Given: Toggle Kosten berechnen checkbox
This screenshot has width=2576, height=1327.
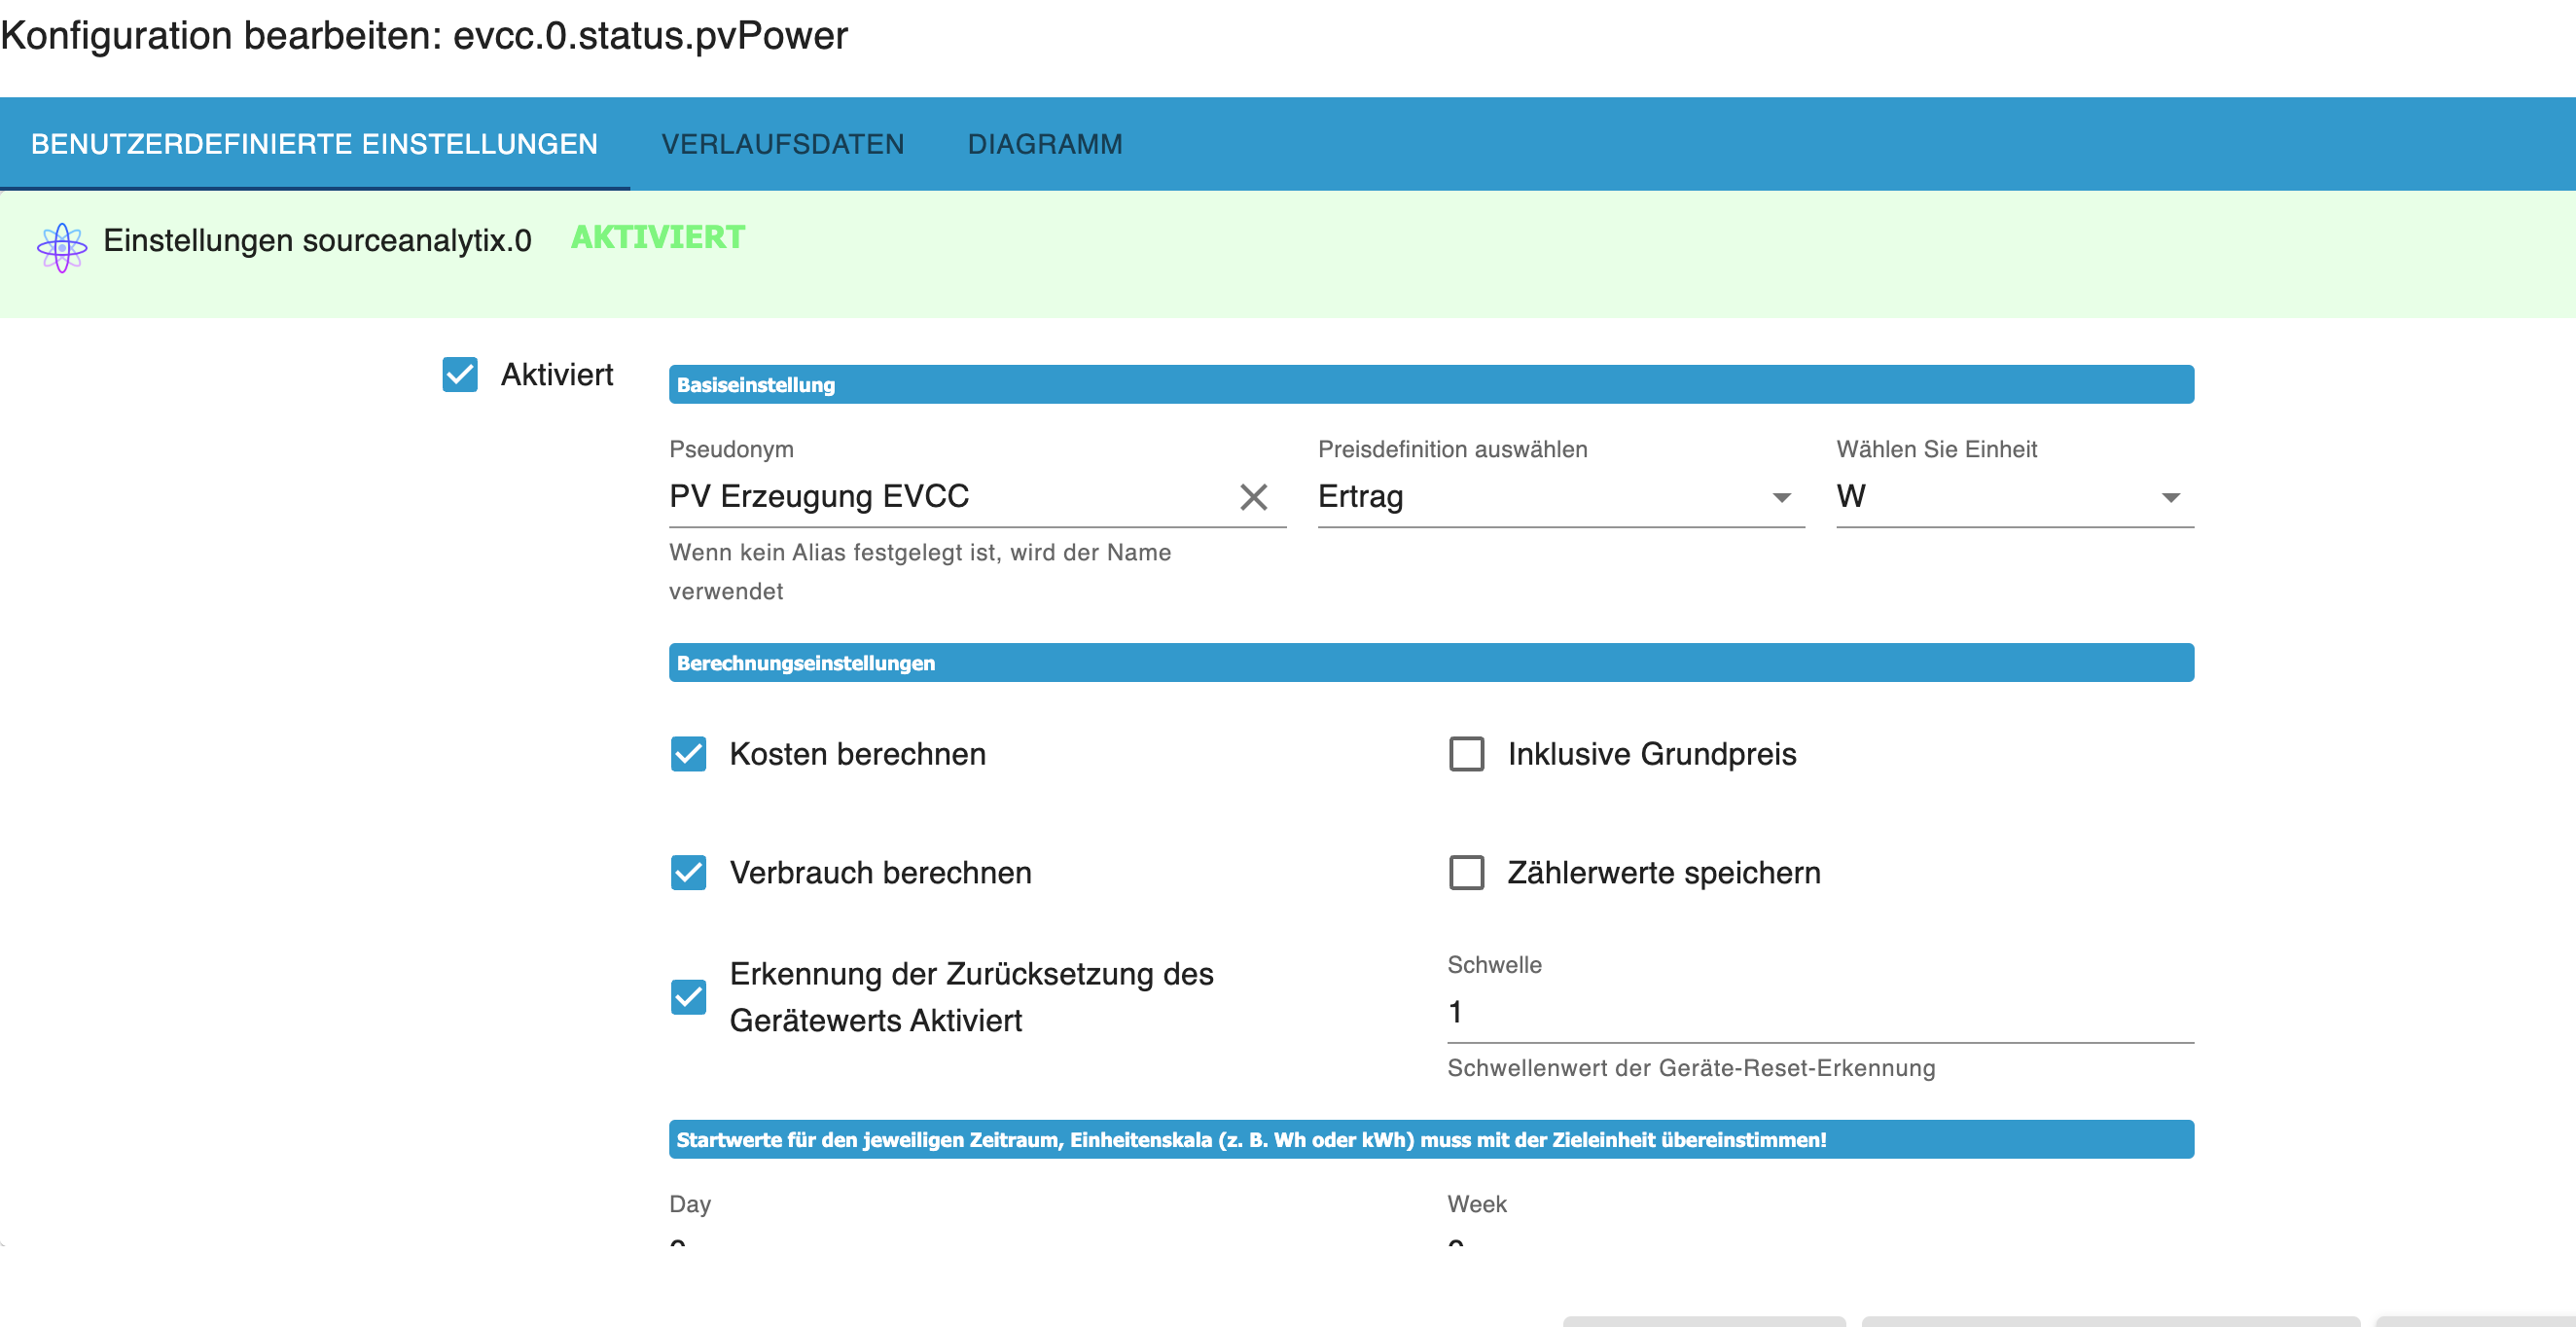Looking at the screenshot, I should tap(688, 754).
